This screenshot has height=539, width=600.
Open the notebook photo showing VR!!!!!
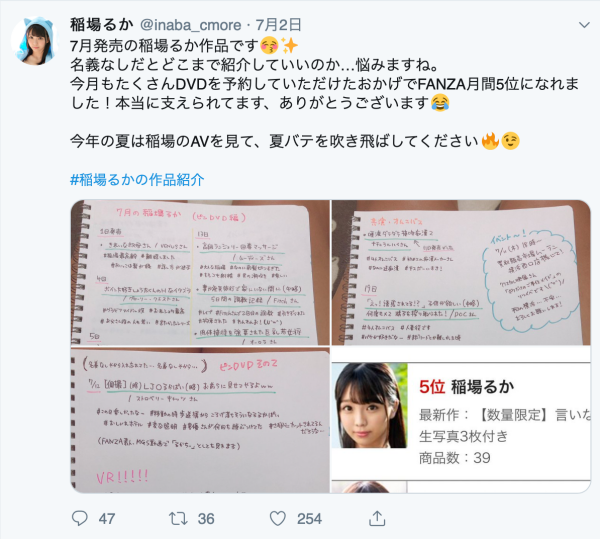tap(200, 420)
